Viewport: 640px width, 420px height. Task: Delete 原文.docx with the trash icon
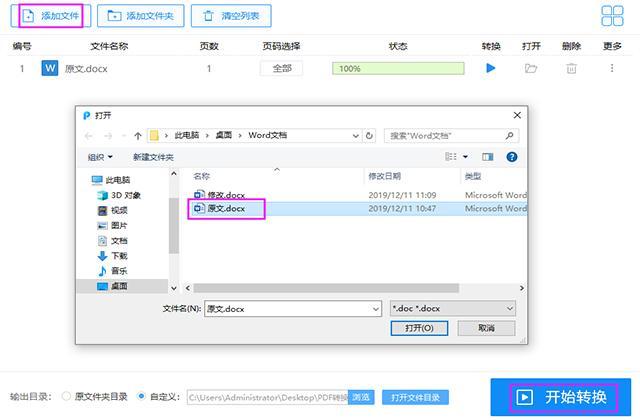[x=571, y=68]
